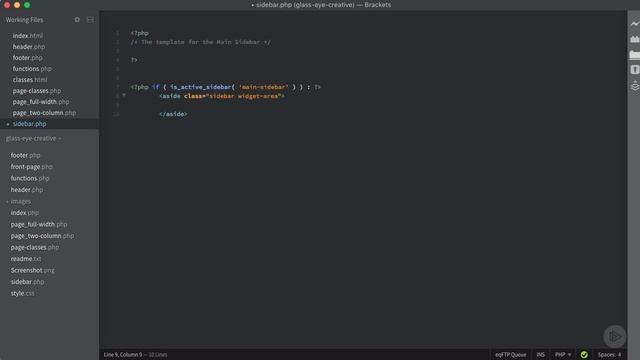Select page-classes.php in Working Files
This screenshot has height=360, width=640.
[x=37, y=91]
